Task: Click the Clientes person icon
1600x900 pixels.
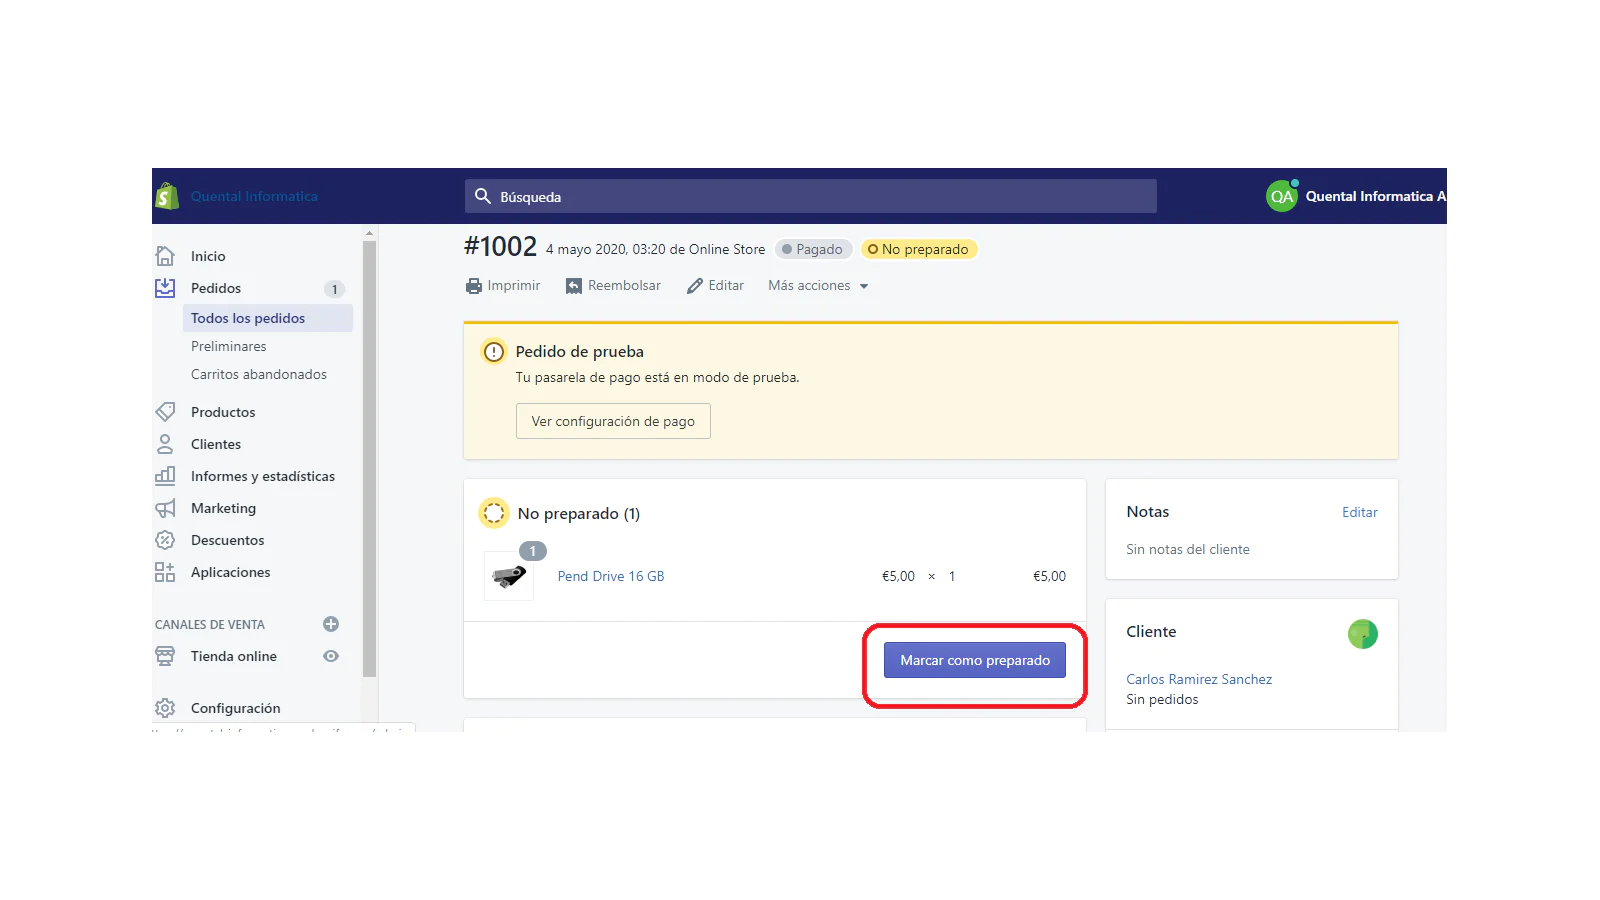Action: (x=165, y=444)
